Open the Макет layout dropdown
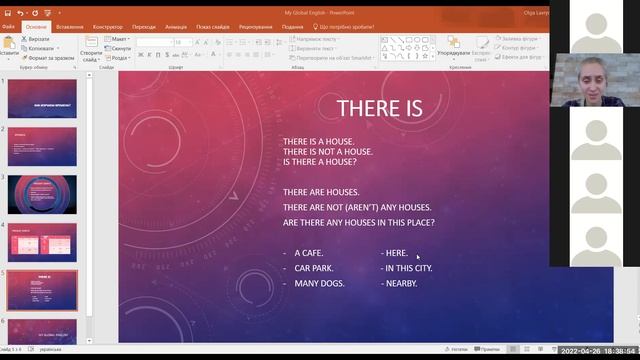The height and width of the screenshot is (360, 640). (x=117, y=39)
